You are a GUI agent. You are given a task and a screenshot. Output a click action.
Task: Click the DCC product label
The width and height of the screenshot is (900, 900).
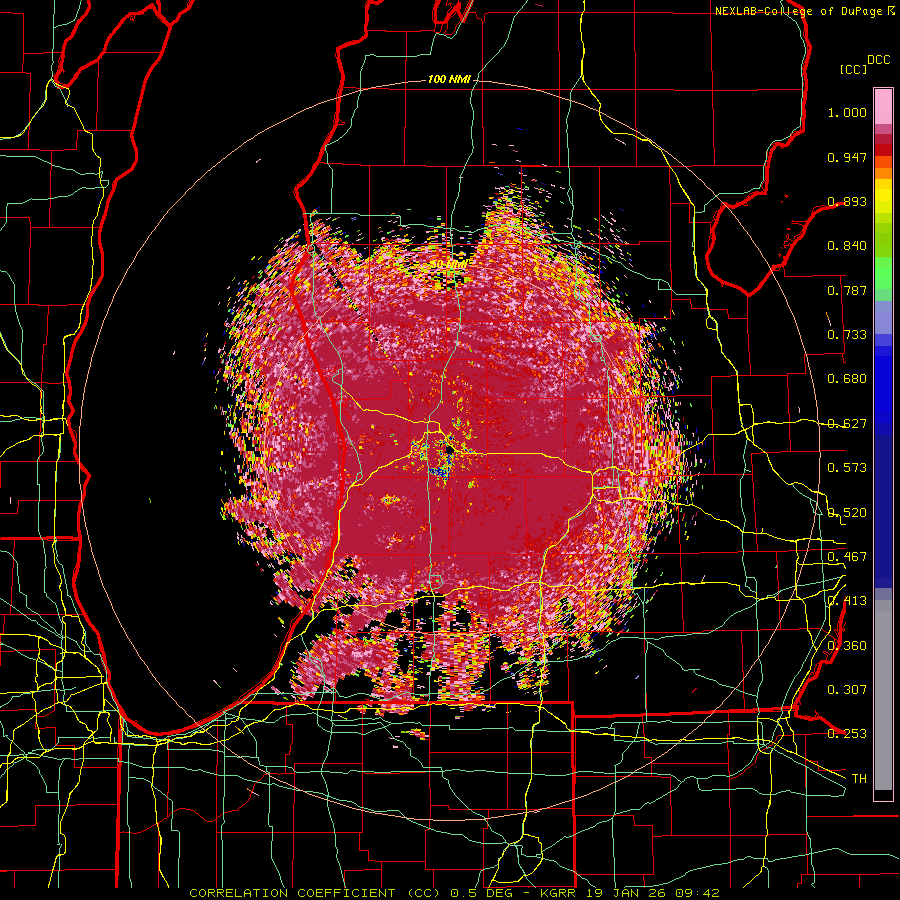coord(879,60)
